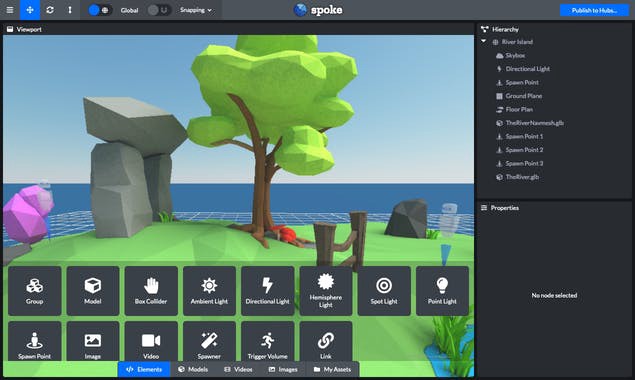Add an Ambient Light element
The width and height of the screenshot is (635, 380).
click(x=209, y=291)
